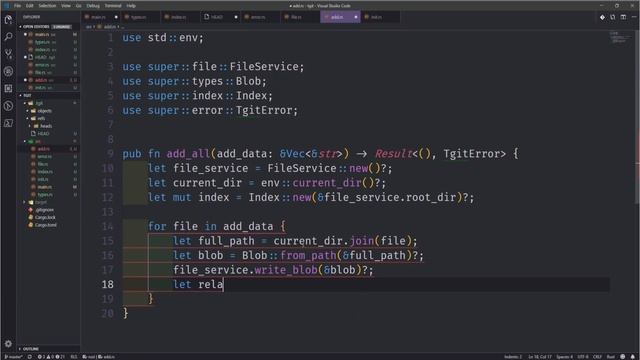Open the Edit menu

30,6
